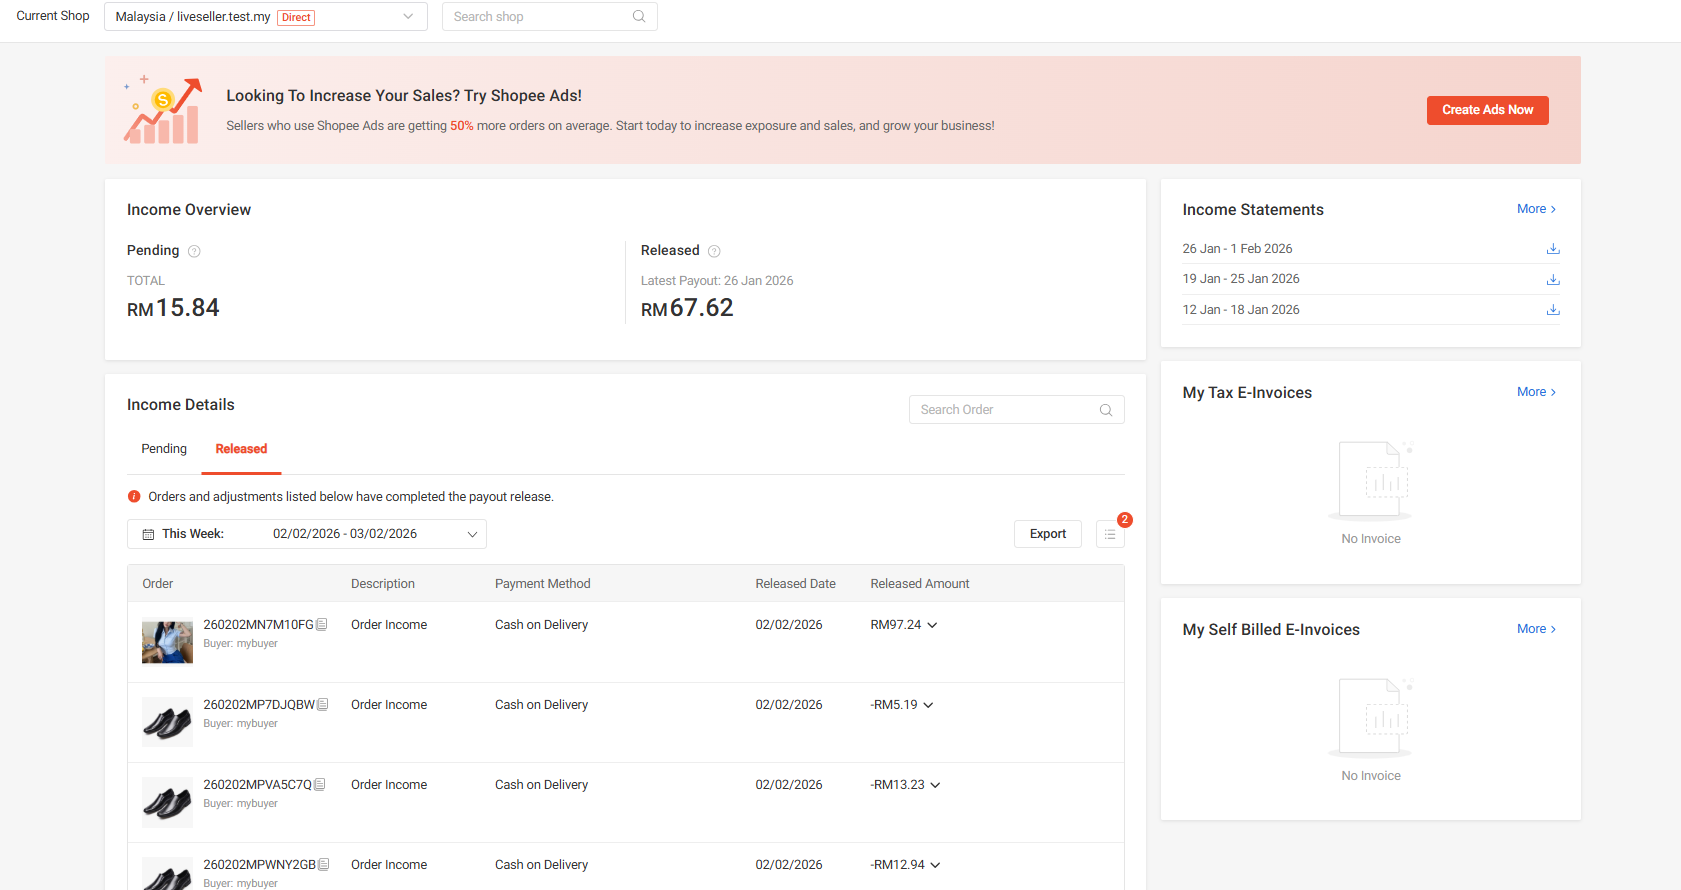Click the Released help question-mark icon
The image size is (1681, 890).
tap(714, 251)
